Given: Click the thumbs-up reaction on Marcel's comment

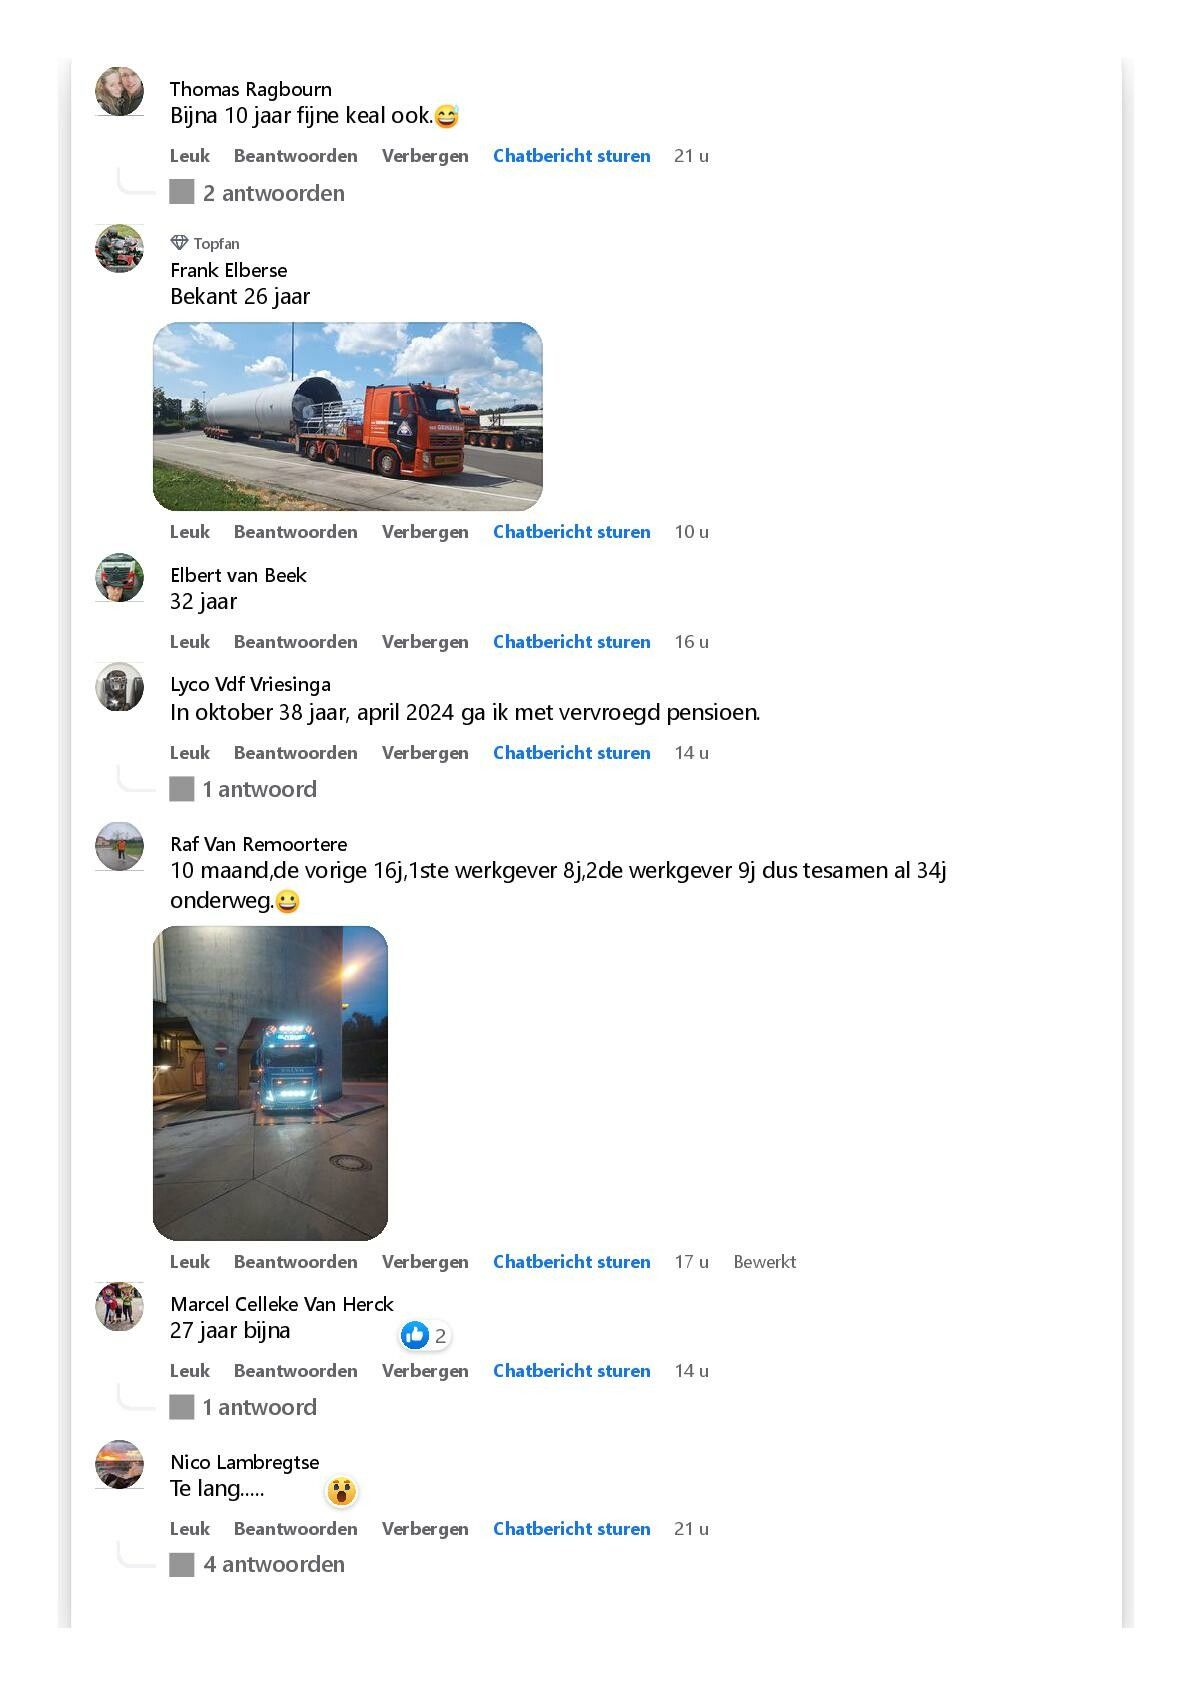Looking at the screenshot, I should pos(415,1335).
